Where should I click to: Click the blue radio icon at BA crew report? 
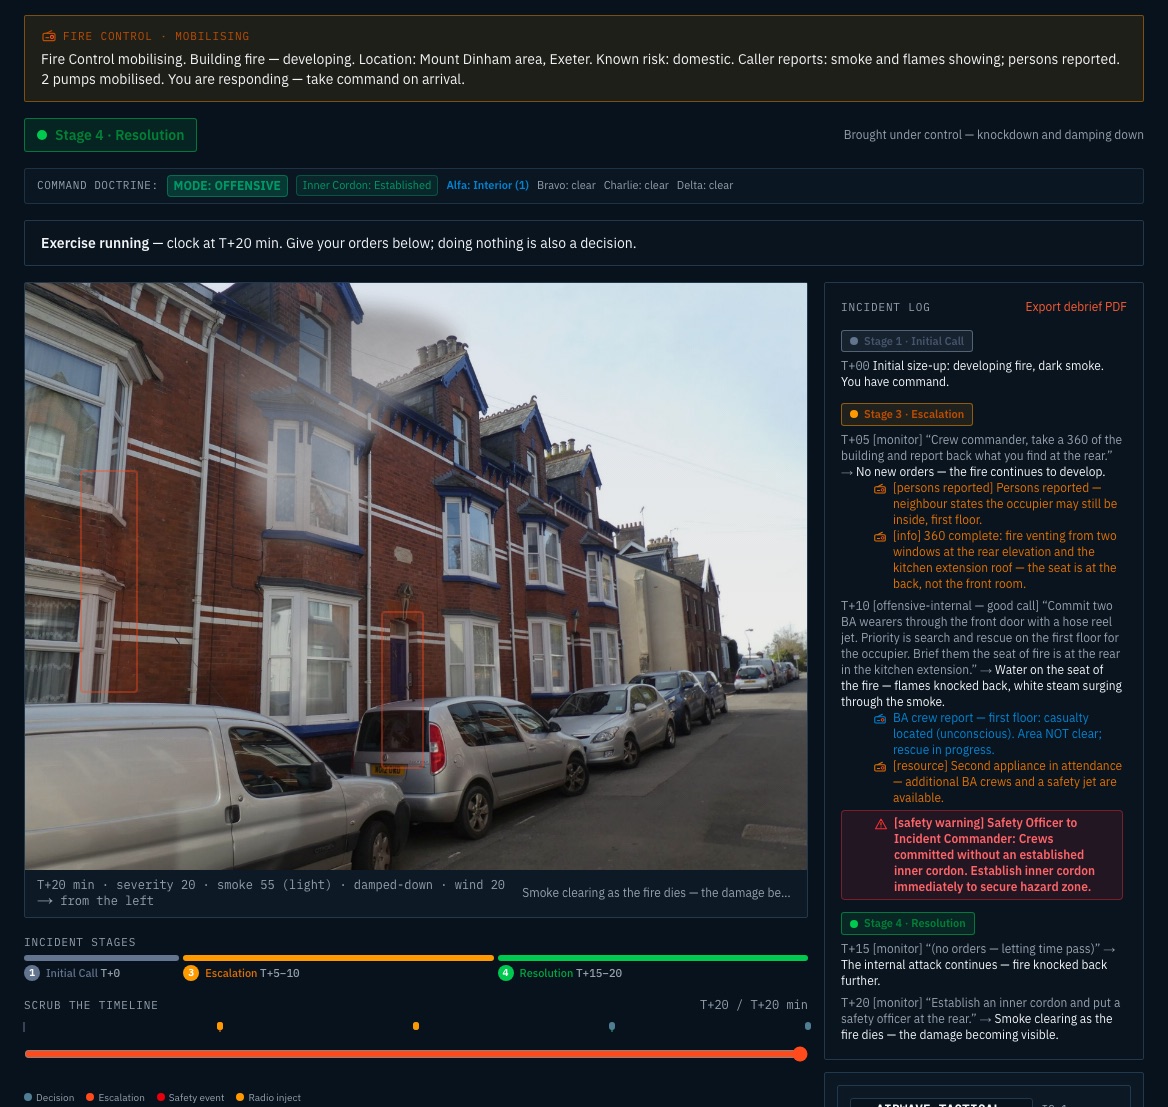[x=880, y=719]
